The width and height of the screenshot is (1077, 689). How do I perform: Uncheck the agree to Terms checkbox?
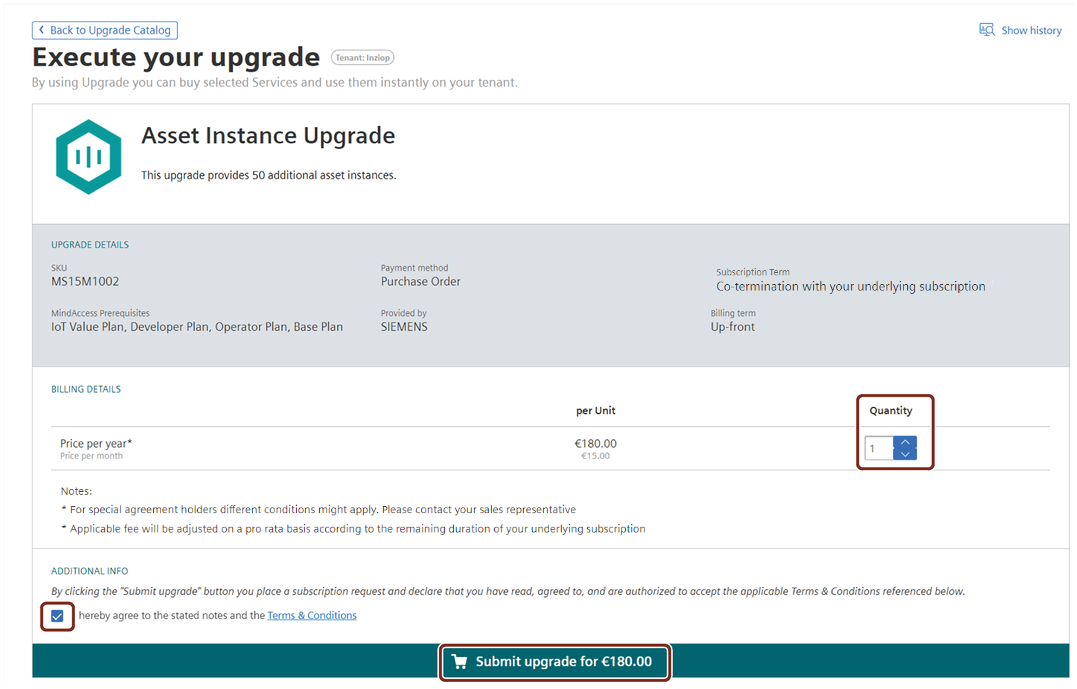[57, 615]
